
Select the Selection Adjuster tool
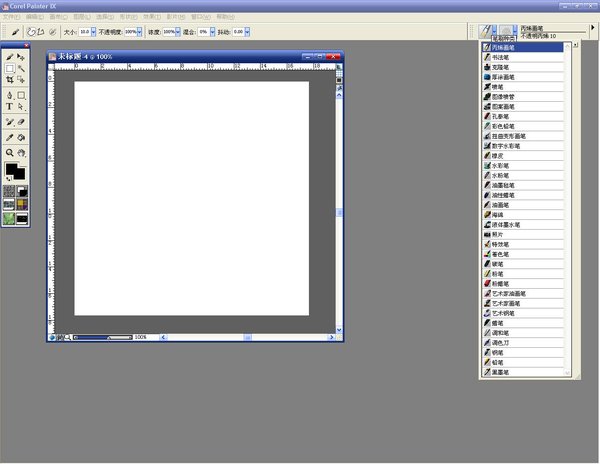21,80
